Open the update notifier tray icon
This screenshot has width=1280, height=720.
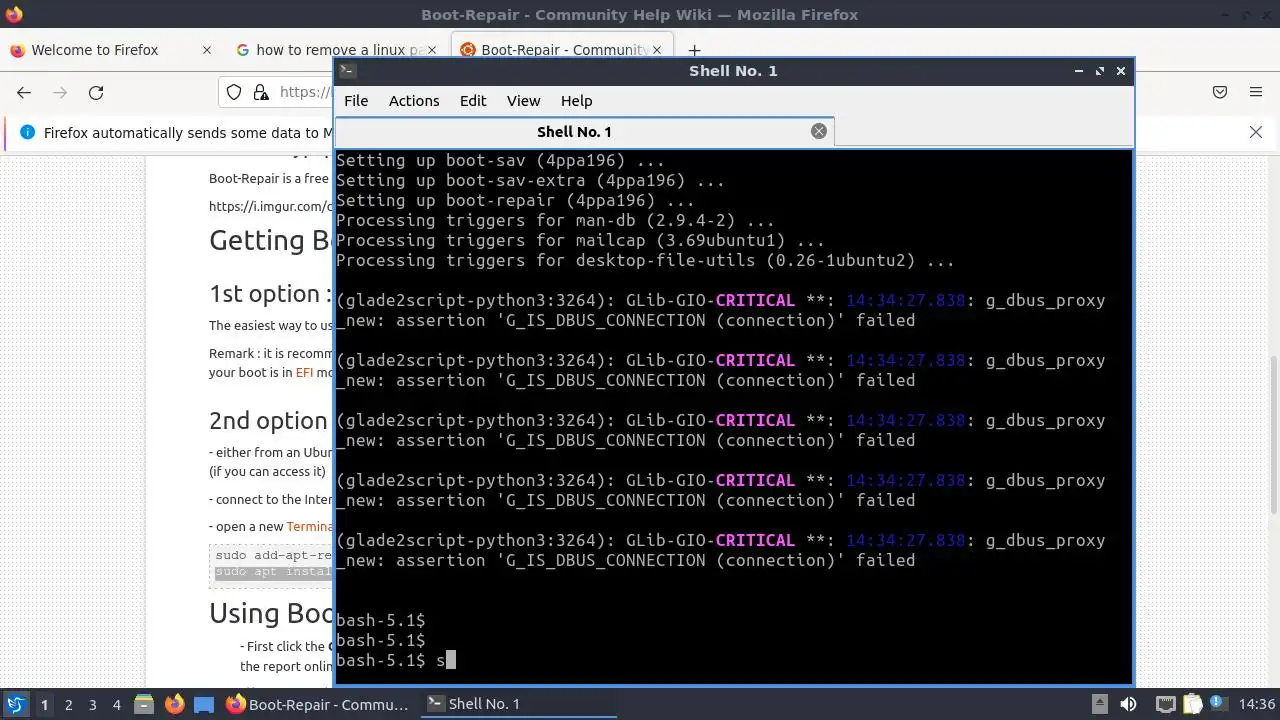pyautogui.click(x=1218, y=704)
